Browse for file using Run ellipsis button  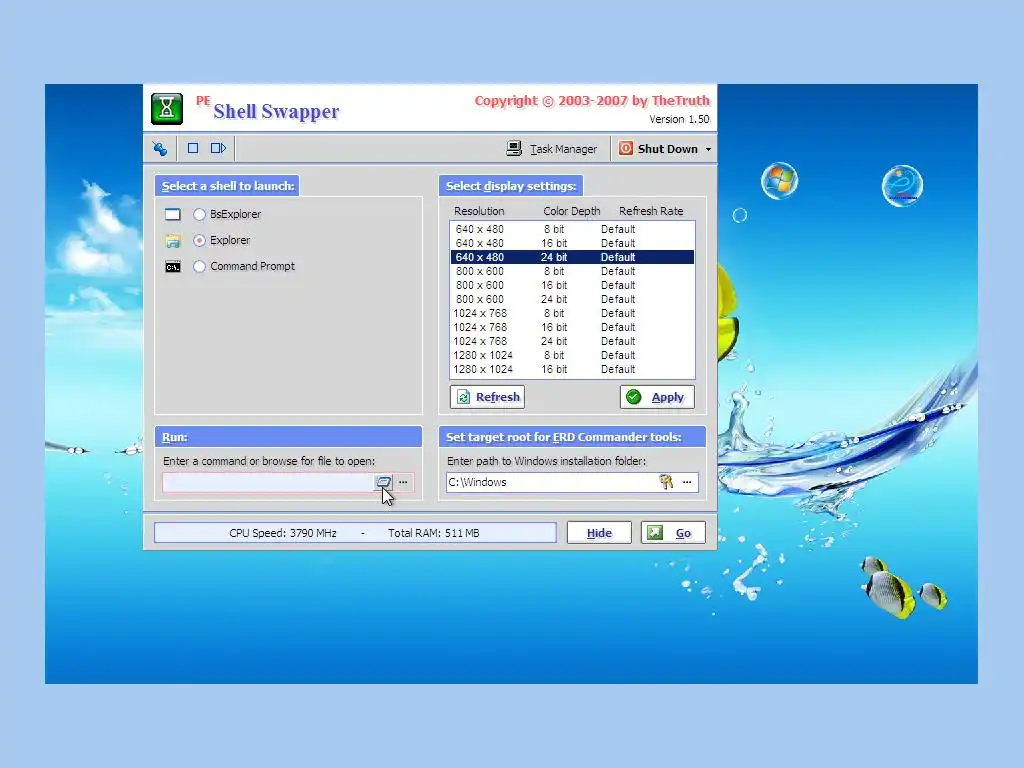click(x=404, y=483)
